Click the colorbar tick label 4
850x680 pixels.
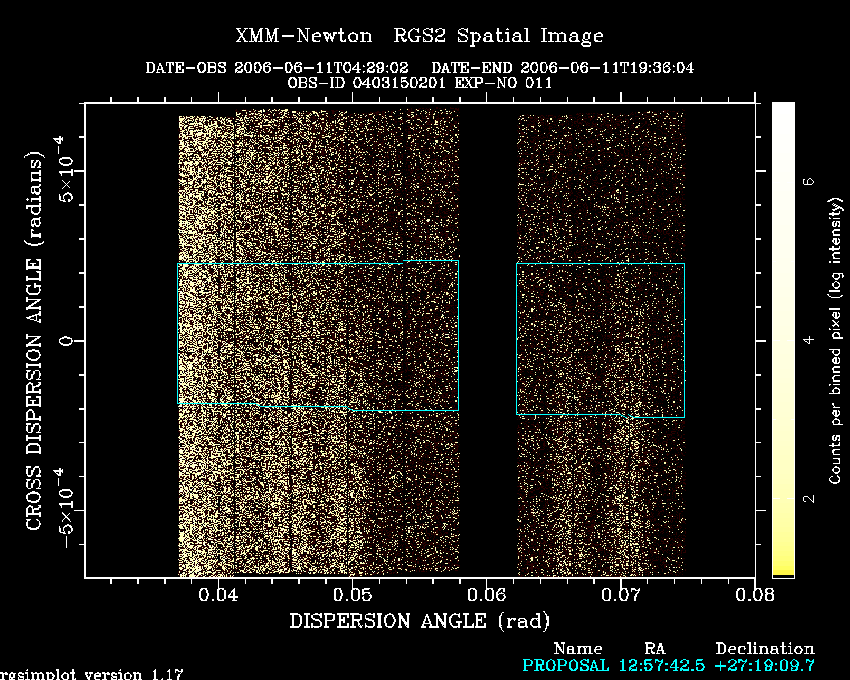tap(809, 340)
